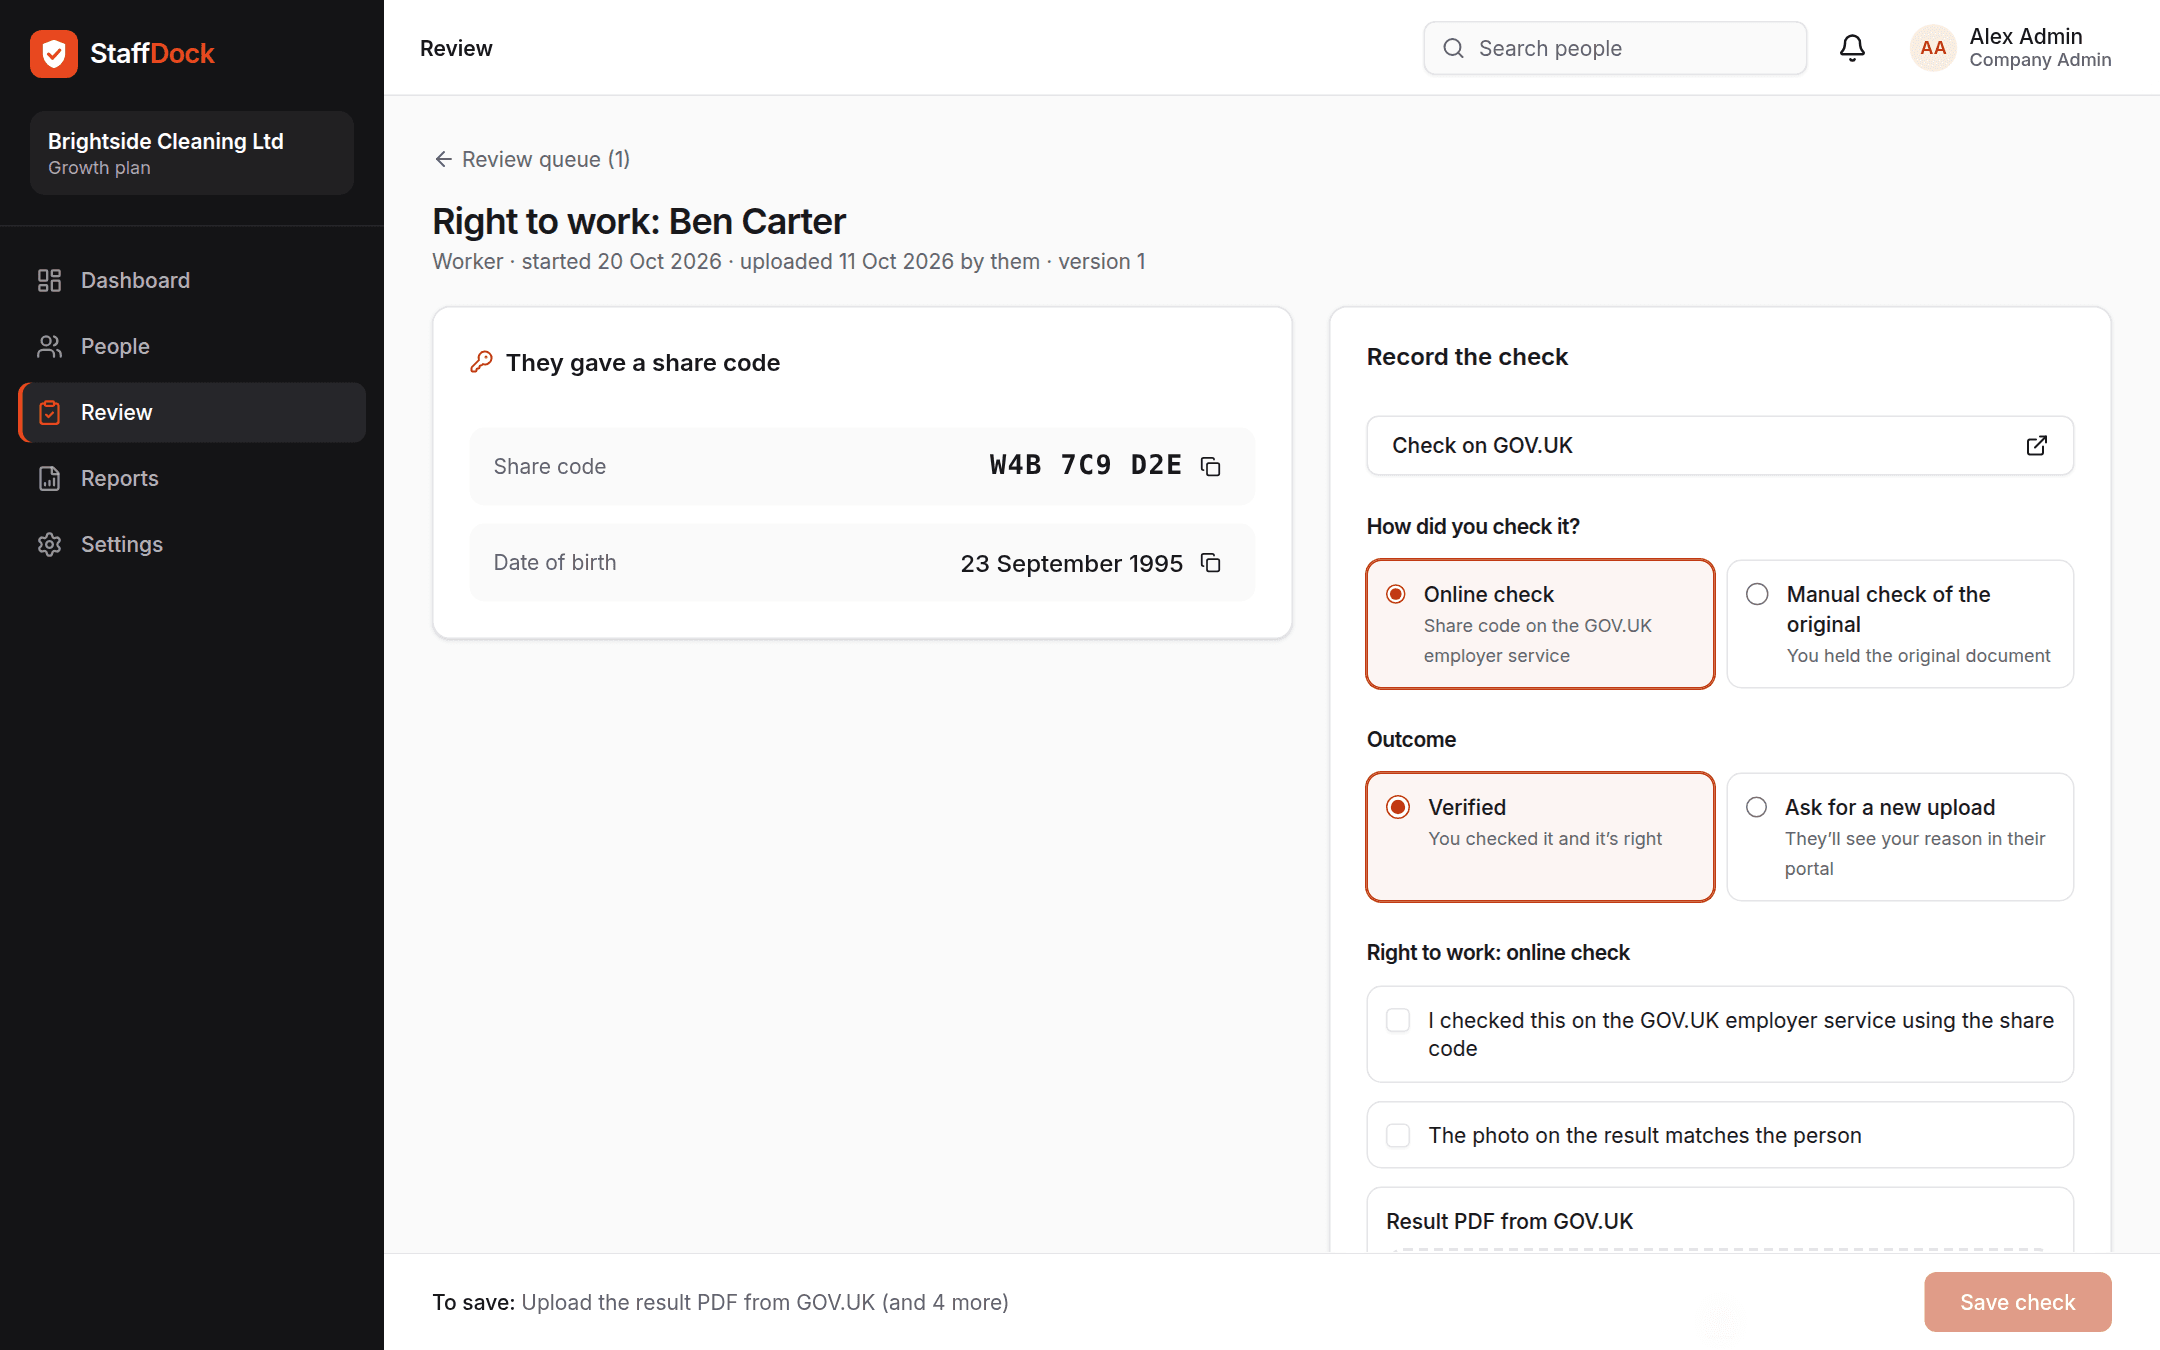
Task: Click the Dashboard grid icon
Action: click(x=49, y=280)
